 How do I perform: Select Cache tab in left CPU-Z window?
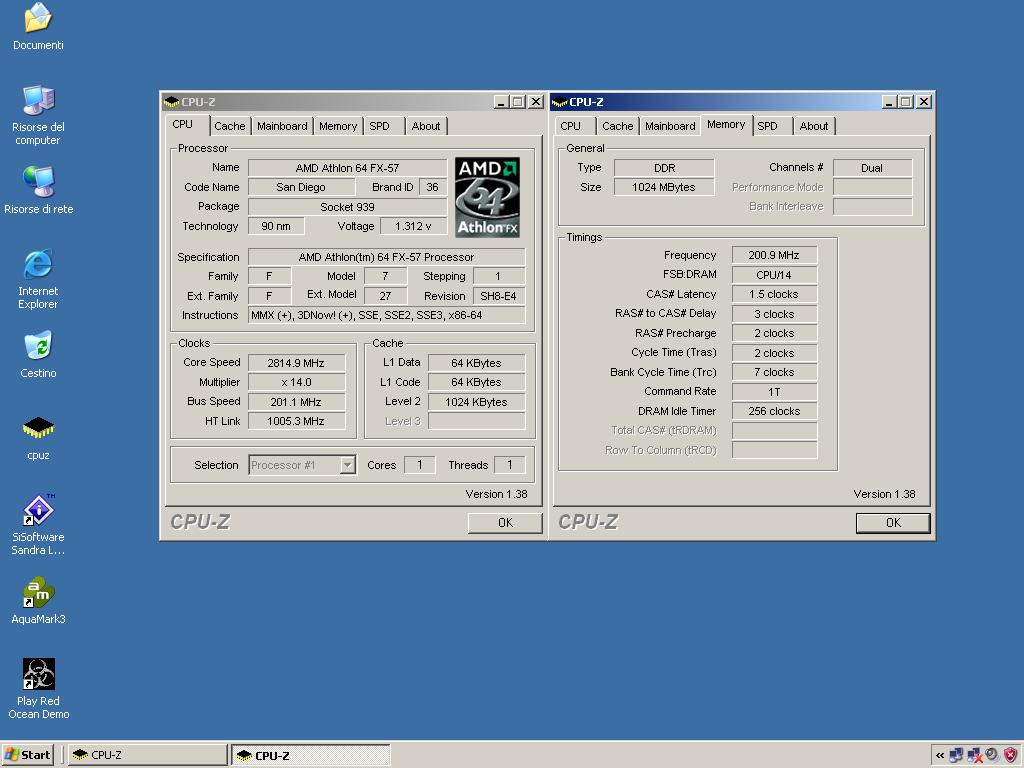(229, 126)
